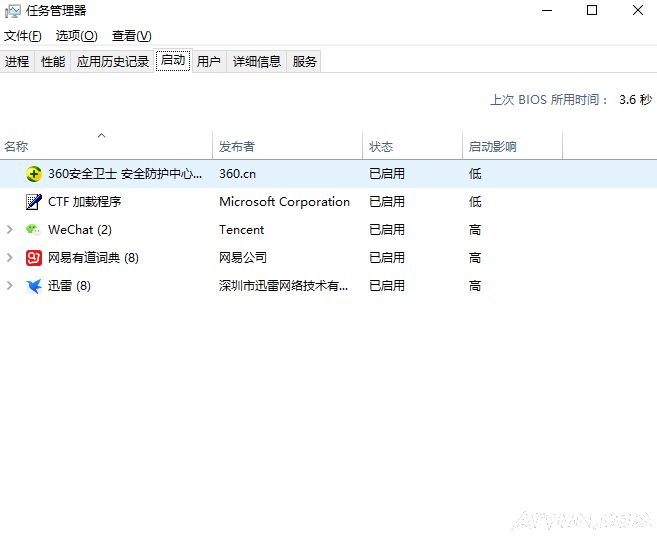Viewport: 657px width, 536px height.
Task: Click the 360安全卫士 icon in the list
Action: click(33, 173)
